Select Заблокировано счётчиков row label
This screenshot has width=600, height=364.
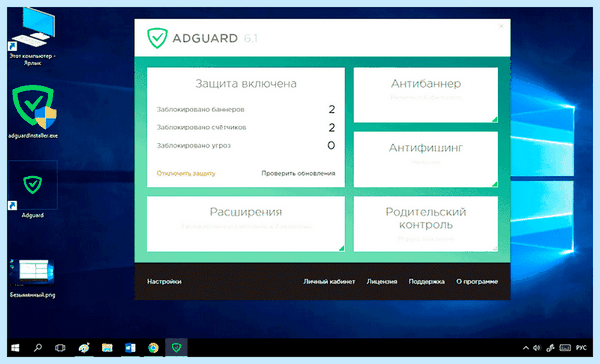point(201,127)
